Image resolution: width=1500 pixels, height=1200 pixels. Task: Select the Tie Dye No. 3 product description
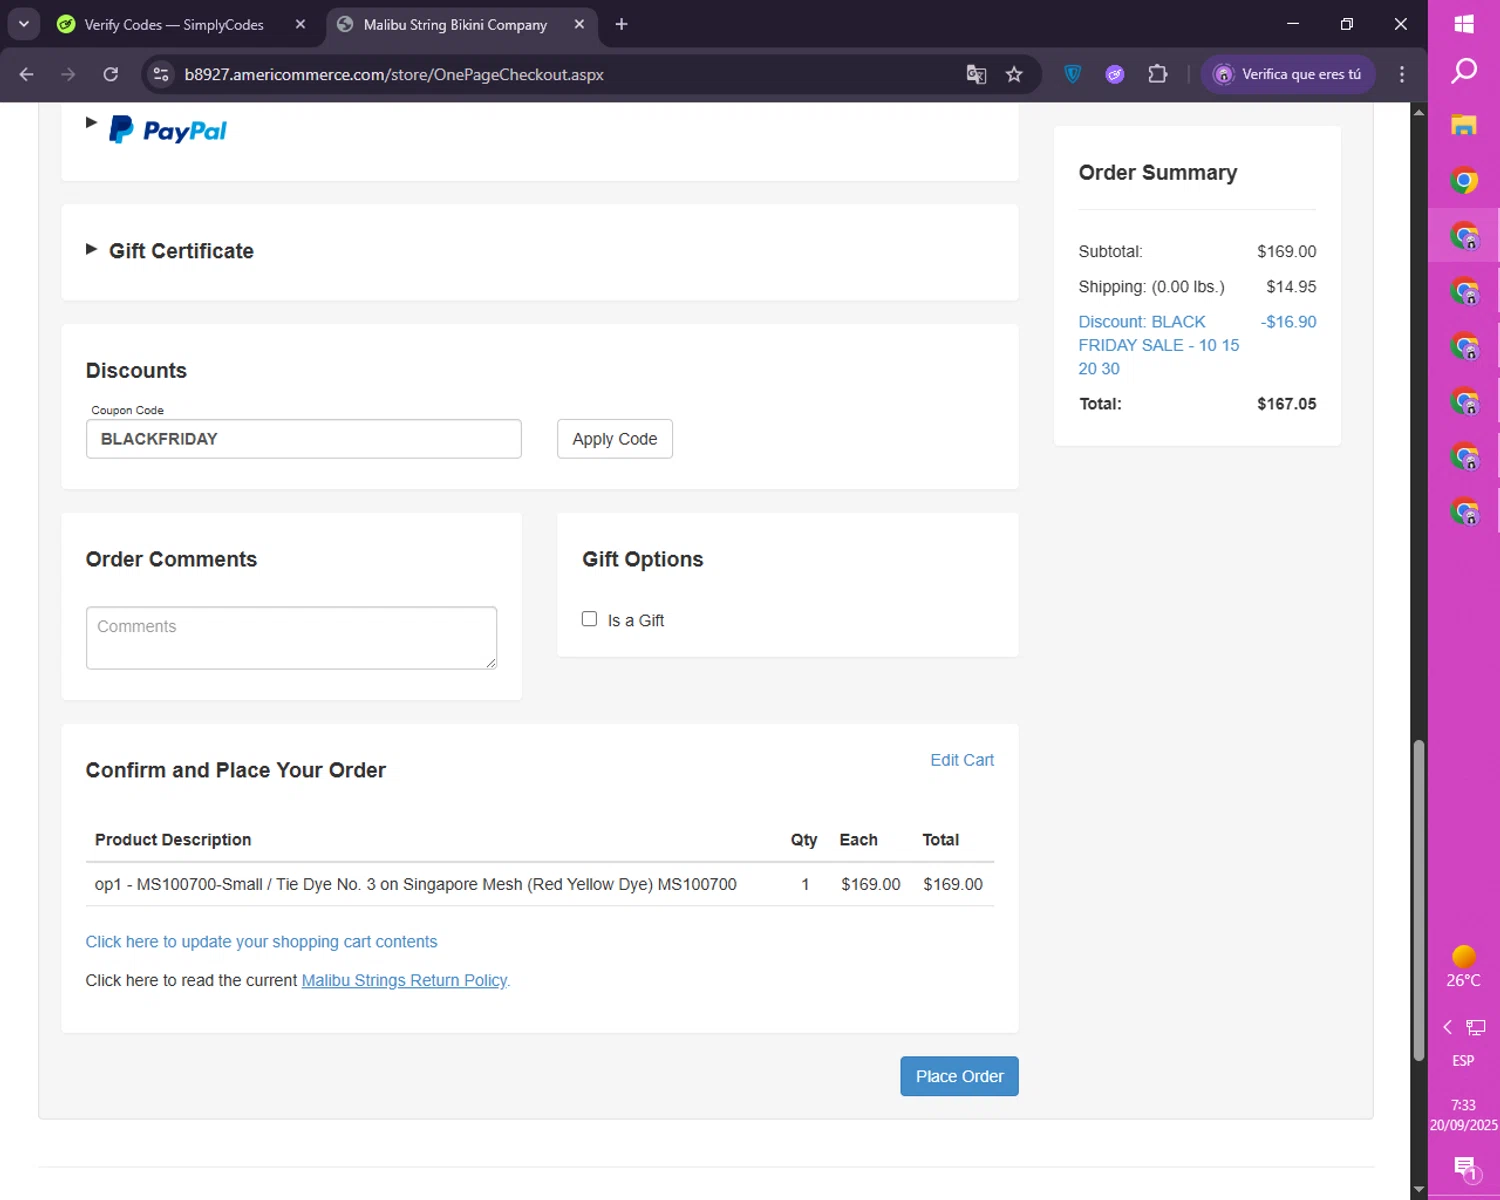(x=415, y=884)
